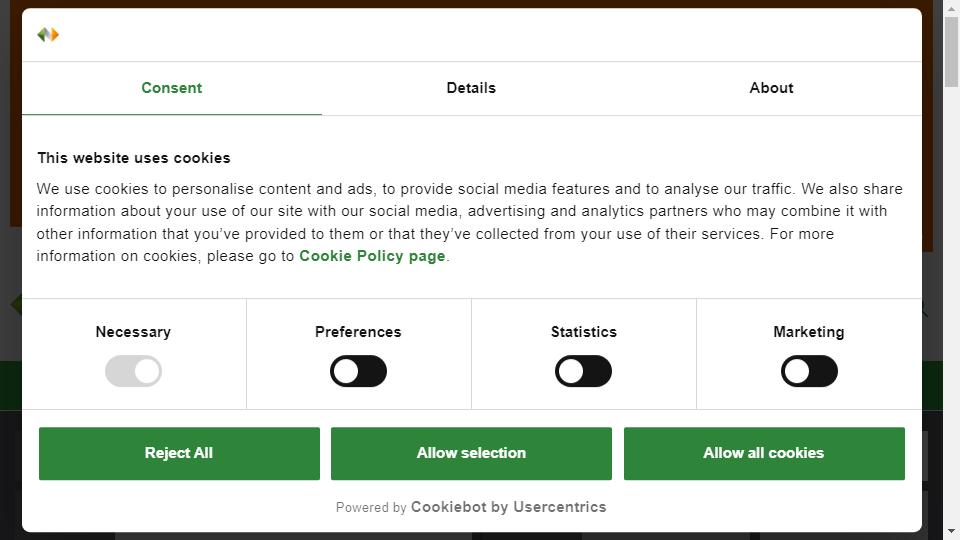
Task: Open the Cookiebot by Usercentrics link
Action: 508,507
